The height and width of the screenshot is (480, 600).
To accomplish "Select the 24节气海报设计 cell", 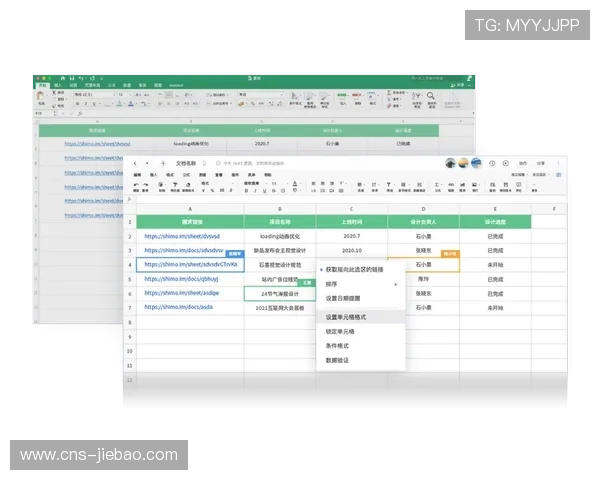I will pos(280,294).
